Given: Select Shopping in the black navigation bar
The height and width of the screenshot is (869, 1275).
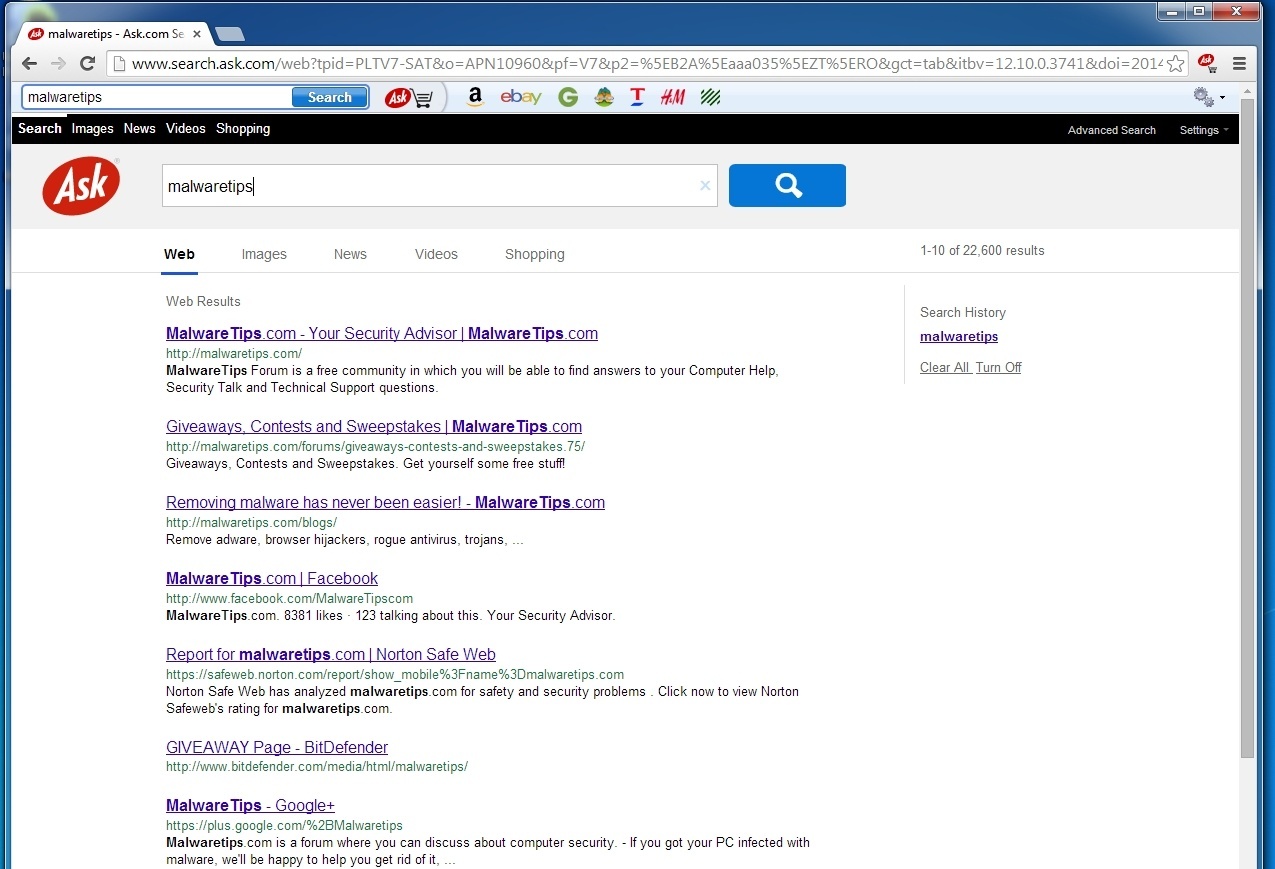Looking at the screenshot, I should point(243,128).
